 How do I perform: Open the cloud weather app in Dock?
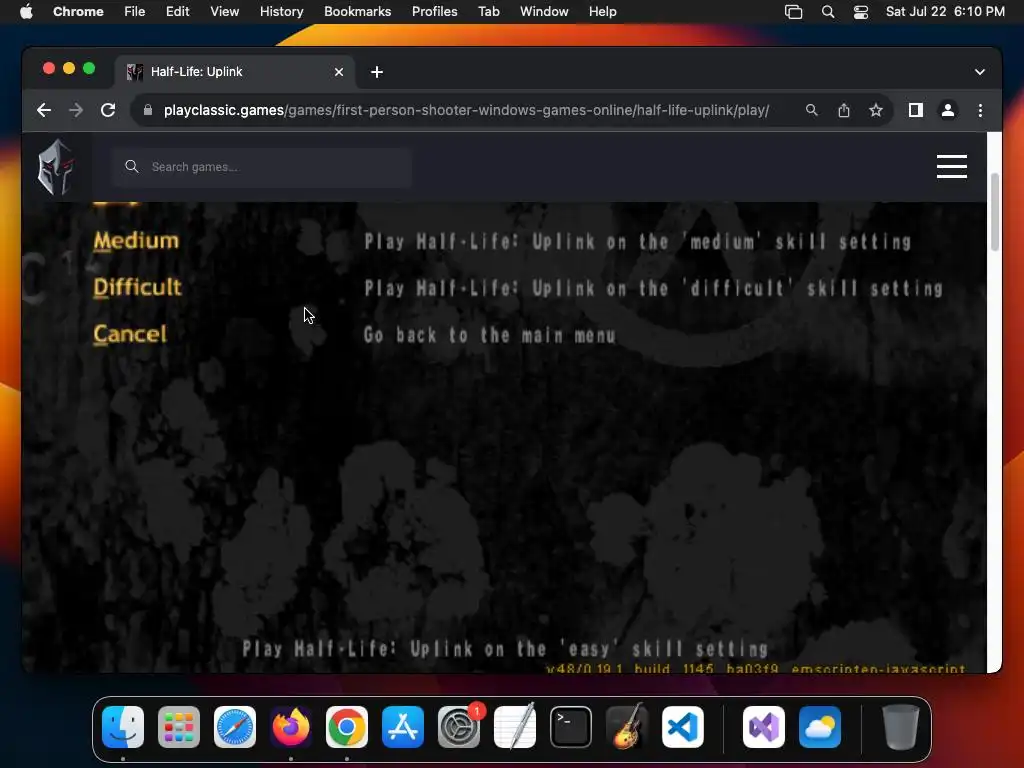820,727
